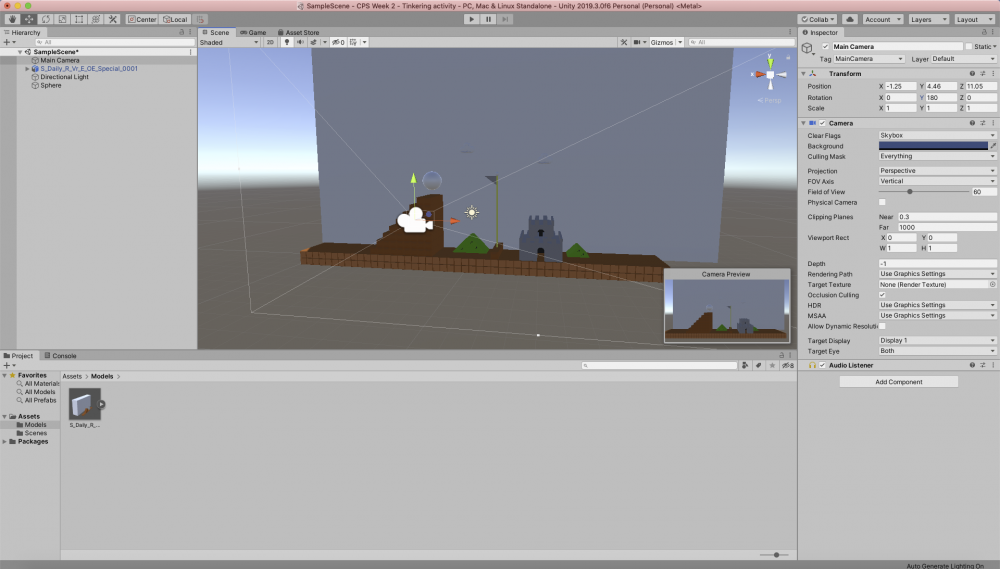Toggle handle rotation Local button
This screenshot has height=569, width=1000.
click(175, 19)
